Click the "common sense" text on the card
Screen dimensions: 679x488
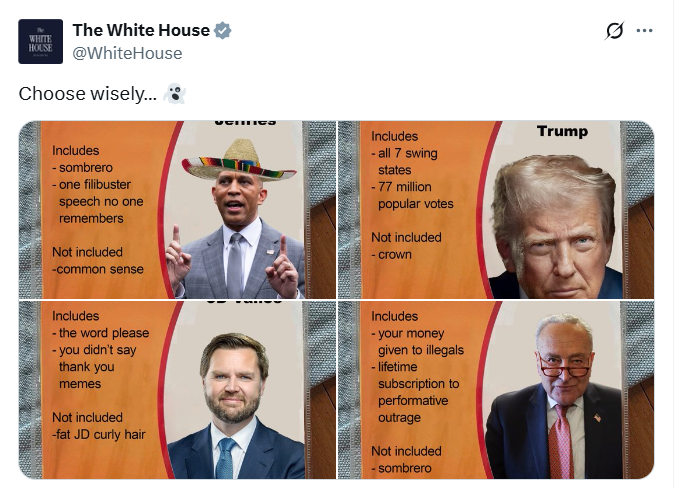99,269
